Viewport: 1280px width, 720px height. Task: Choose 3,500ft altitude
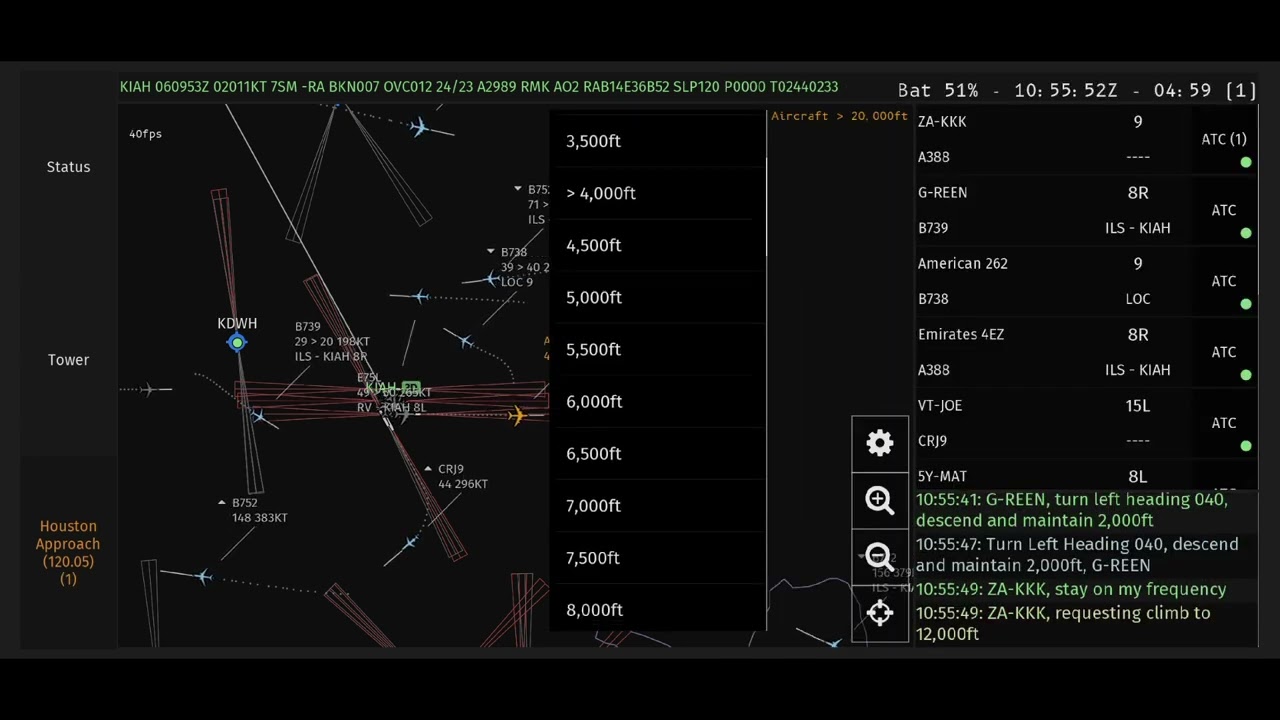[658, 141]
